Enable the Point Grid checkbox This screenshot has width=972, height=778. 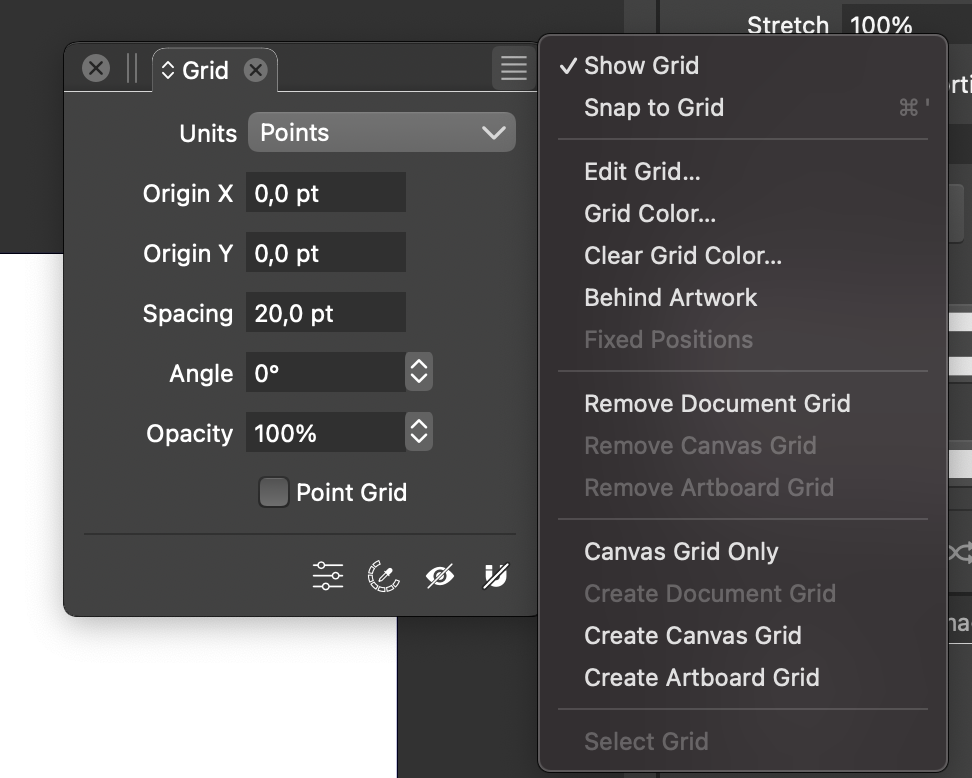pyautogui.click(x=273, y=492)
